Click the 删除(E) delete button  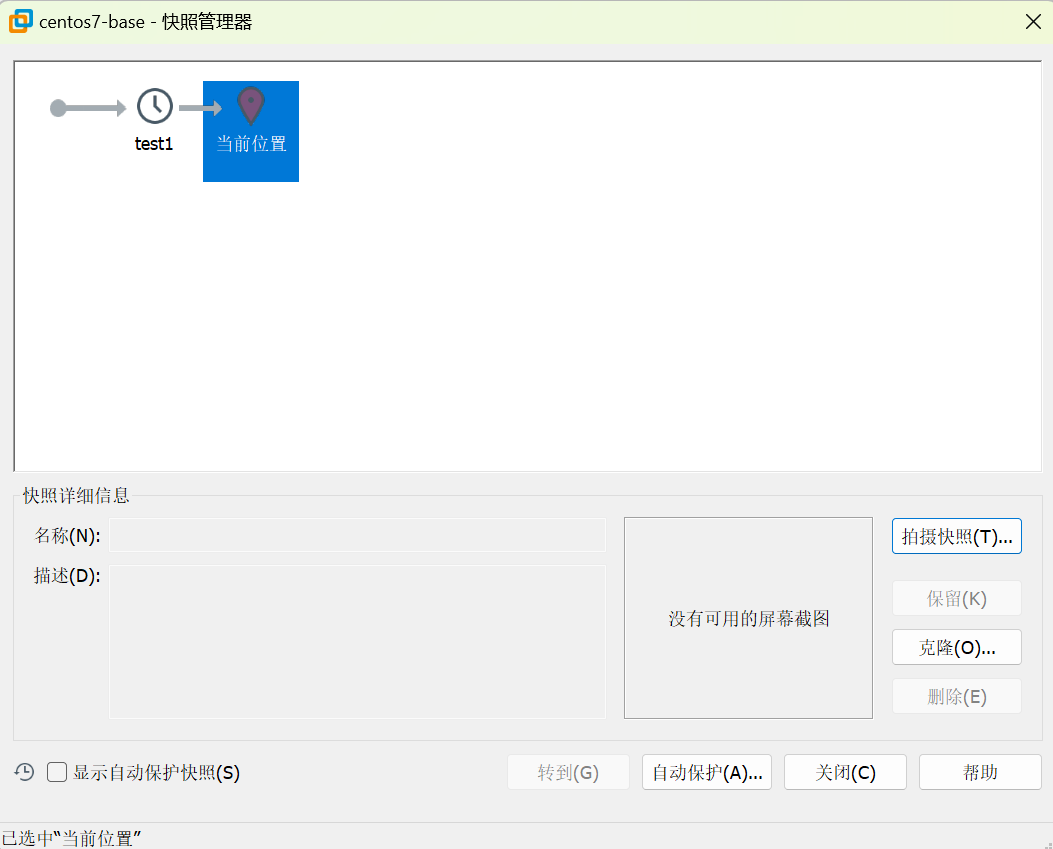956,696
